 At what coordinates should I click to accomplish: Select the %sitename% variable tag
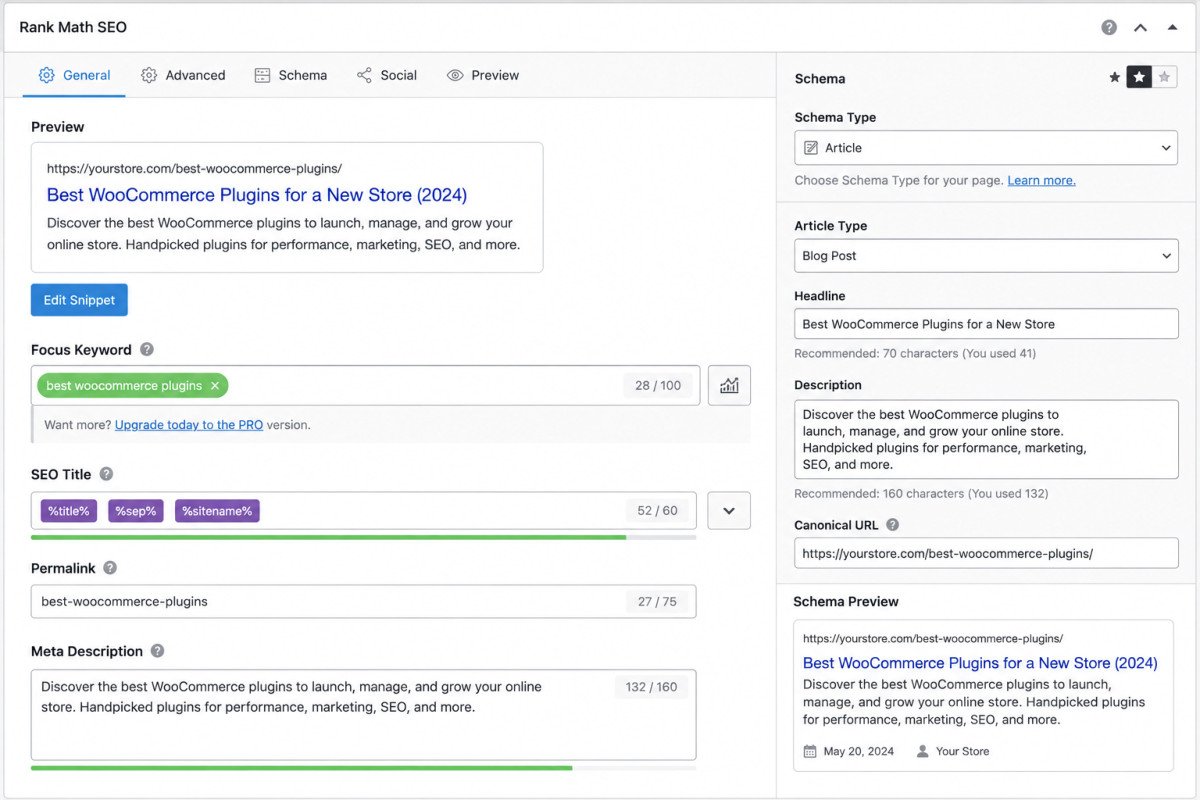point(217,511)
